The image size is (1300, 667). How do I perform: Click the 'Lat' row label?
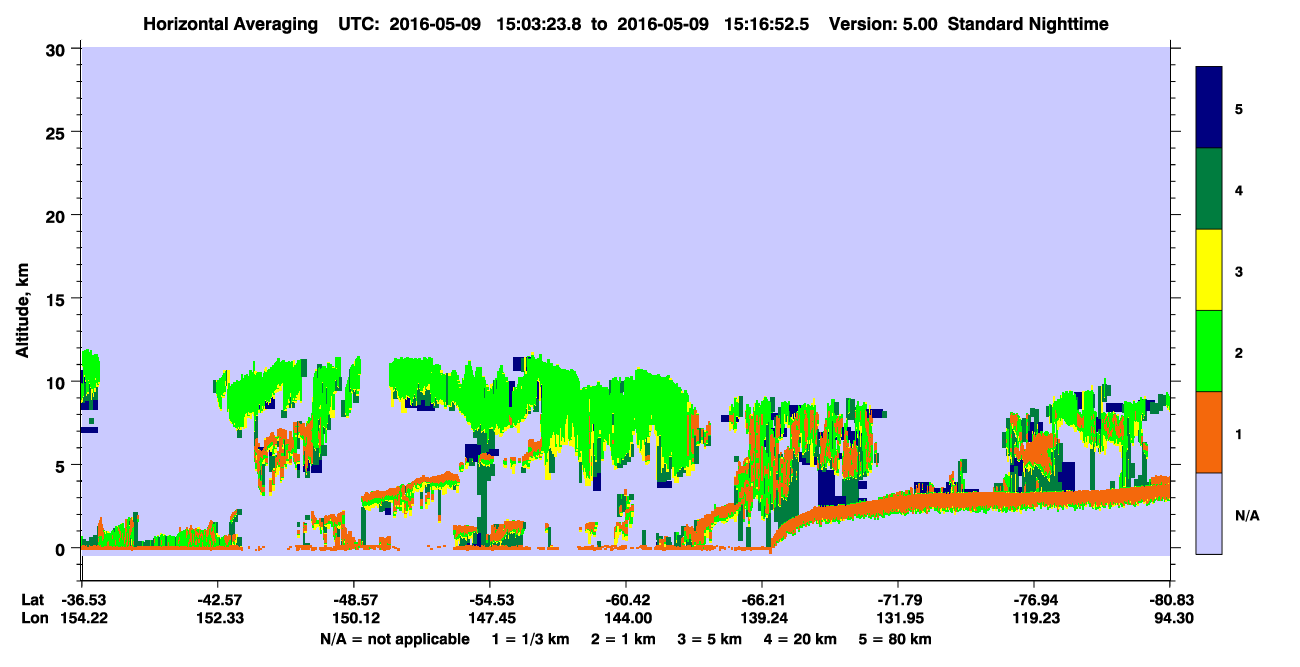33,600
